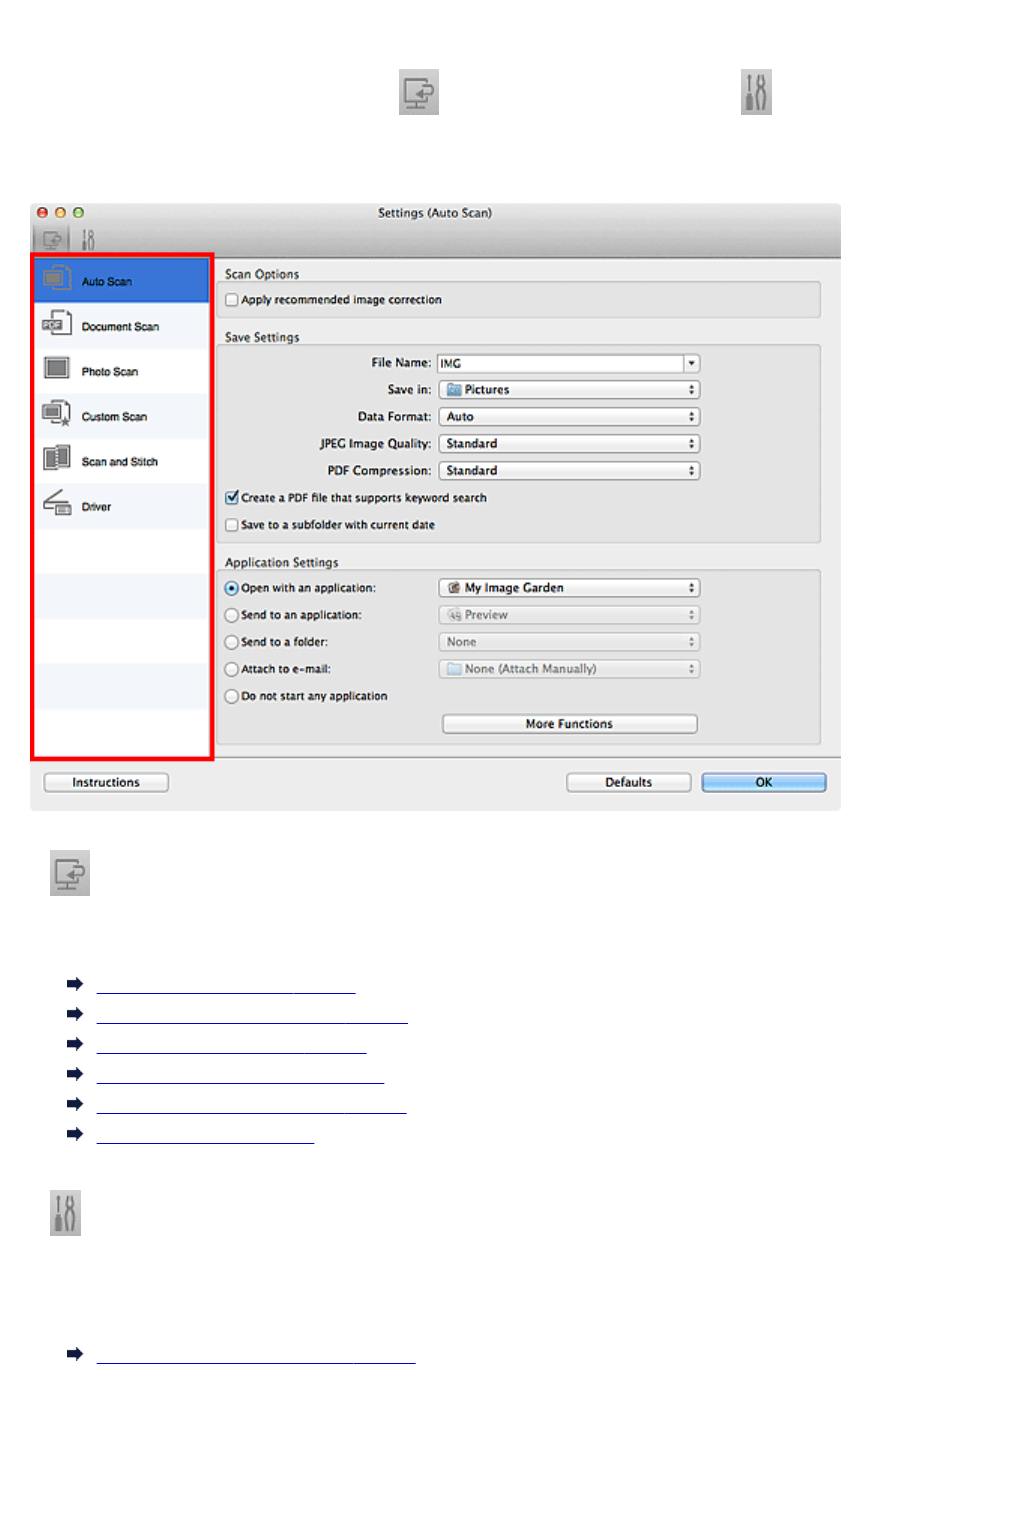This screenshot has width=1021, height=1514.
Task: Click the large computer scan icon below the dialog
Action: [70, 873]
